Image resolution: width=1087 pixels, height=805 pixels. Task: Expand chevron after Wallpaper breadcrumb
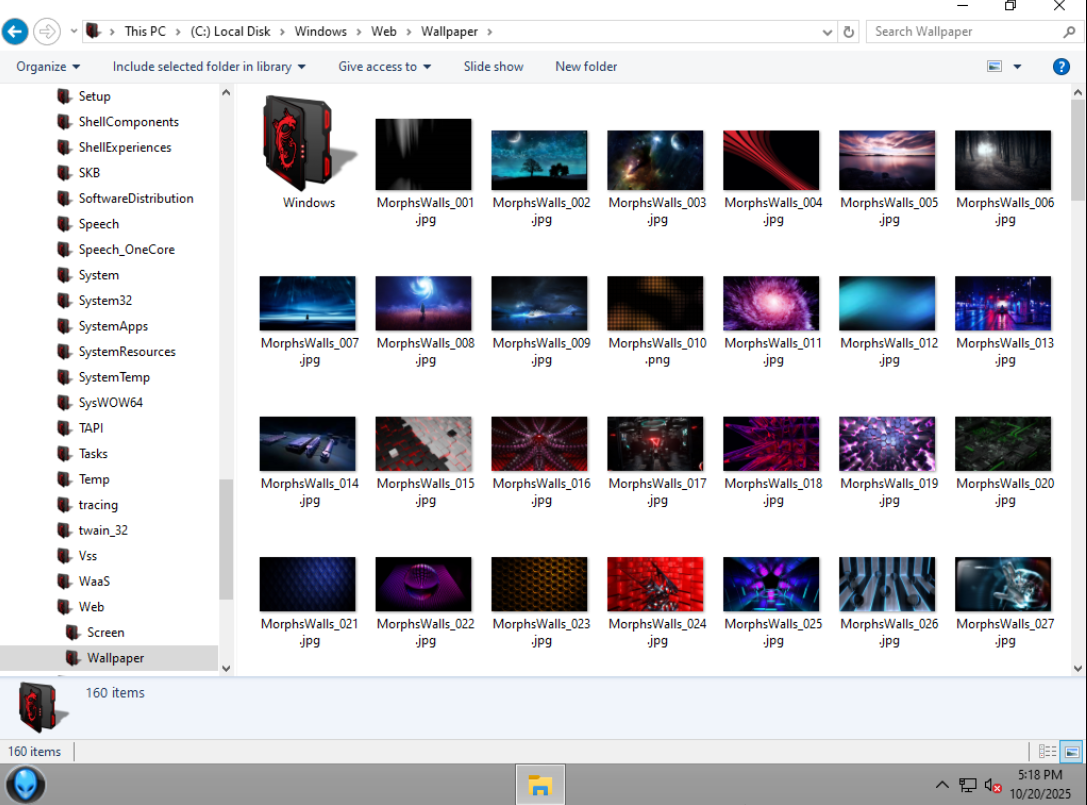pyautogui.click(x=489, y=32)
